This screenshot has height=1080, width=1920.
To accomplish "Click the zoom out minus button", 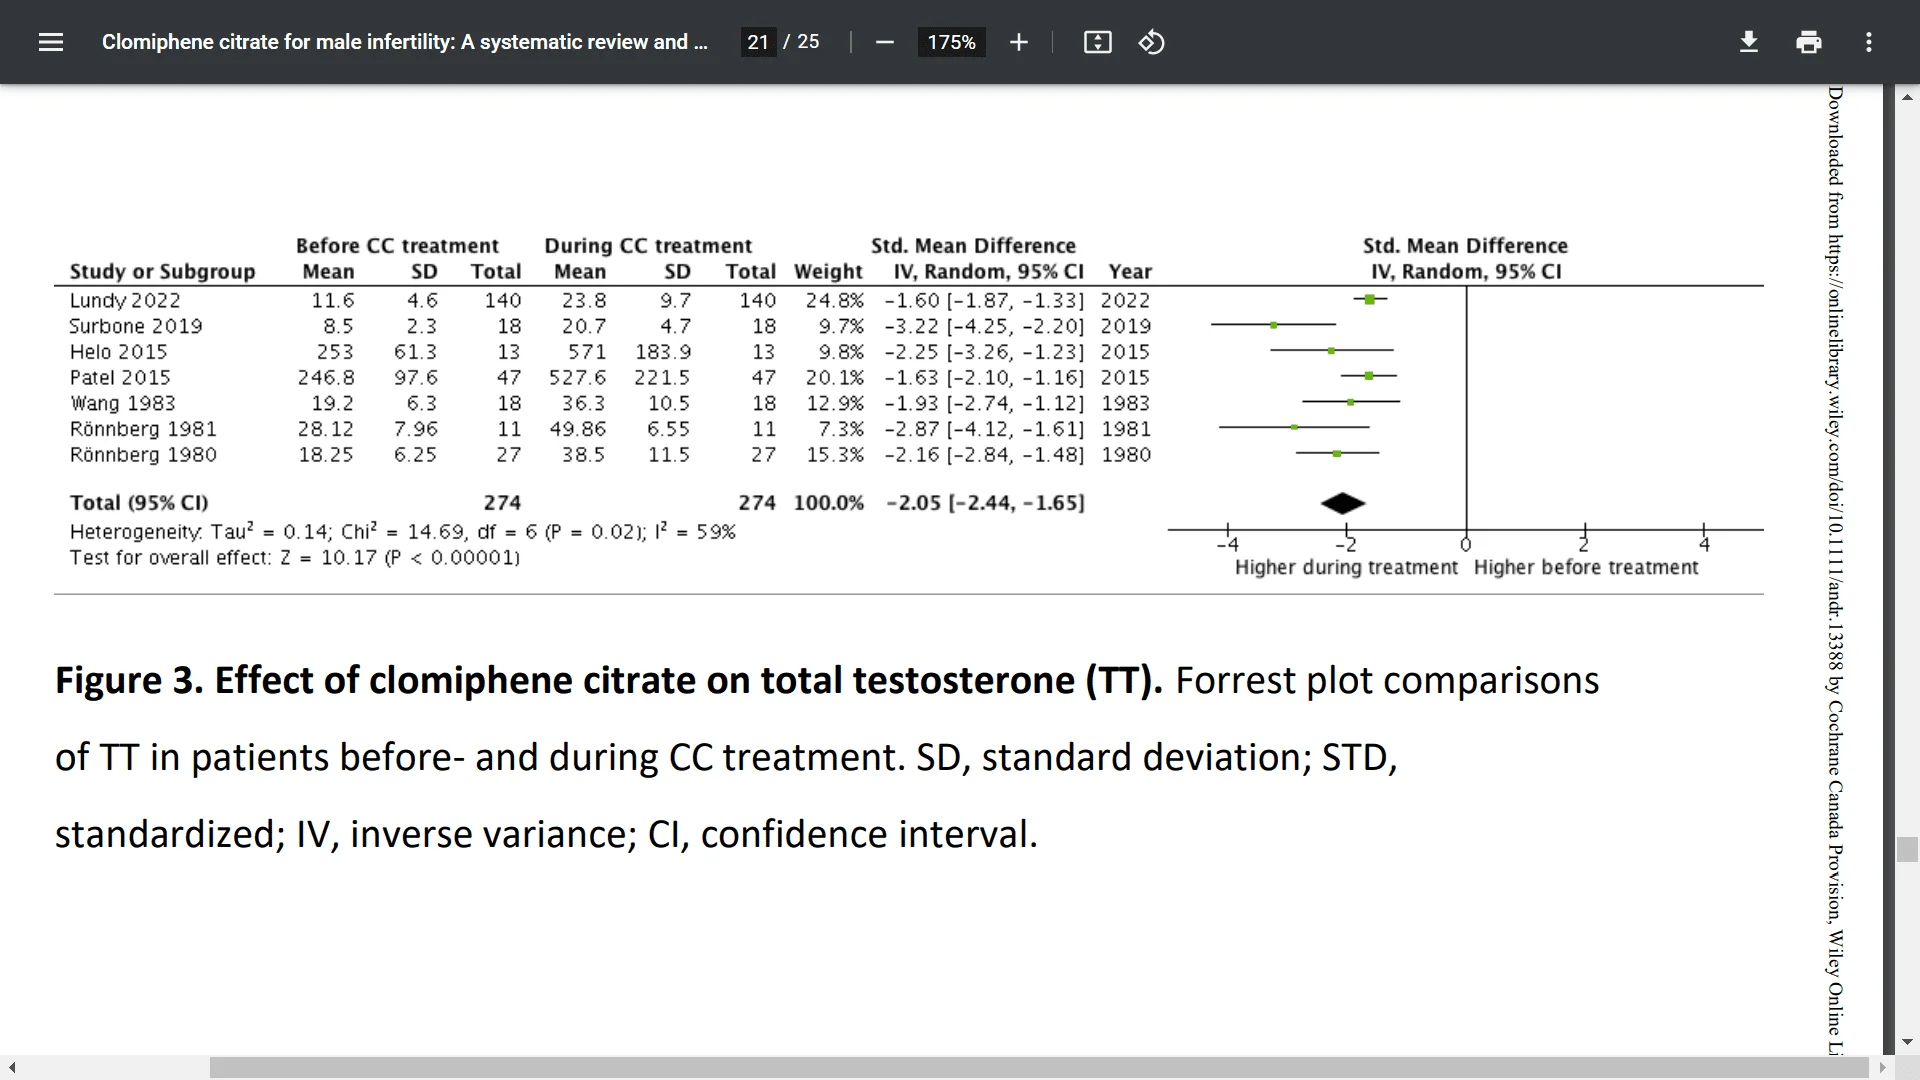I will [886, 42].
